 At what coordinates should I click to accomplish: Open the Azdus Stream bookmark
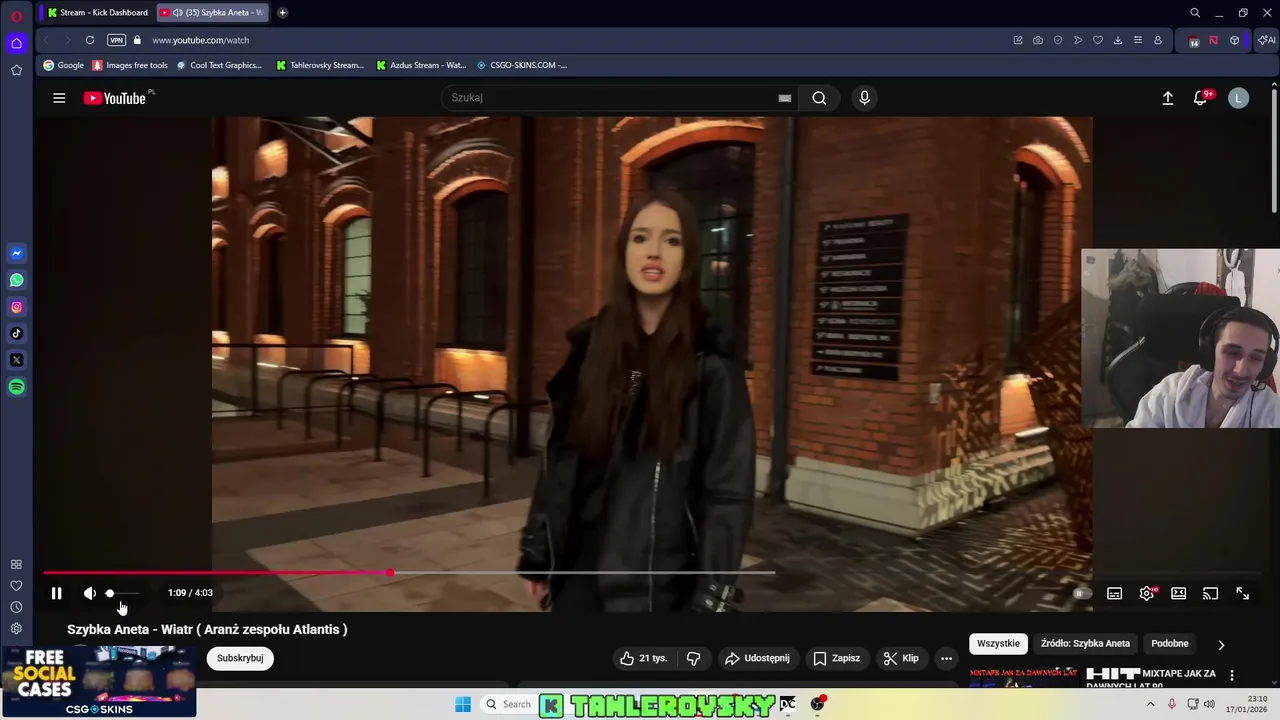click(421, 65)
